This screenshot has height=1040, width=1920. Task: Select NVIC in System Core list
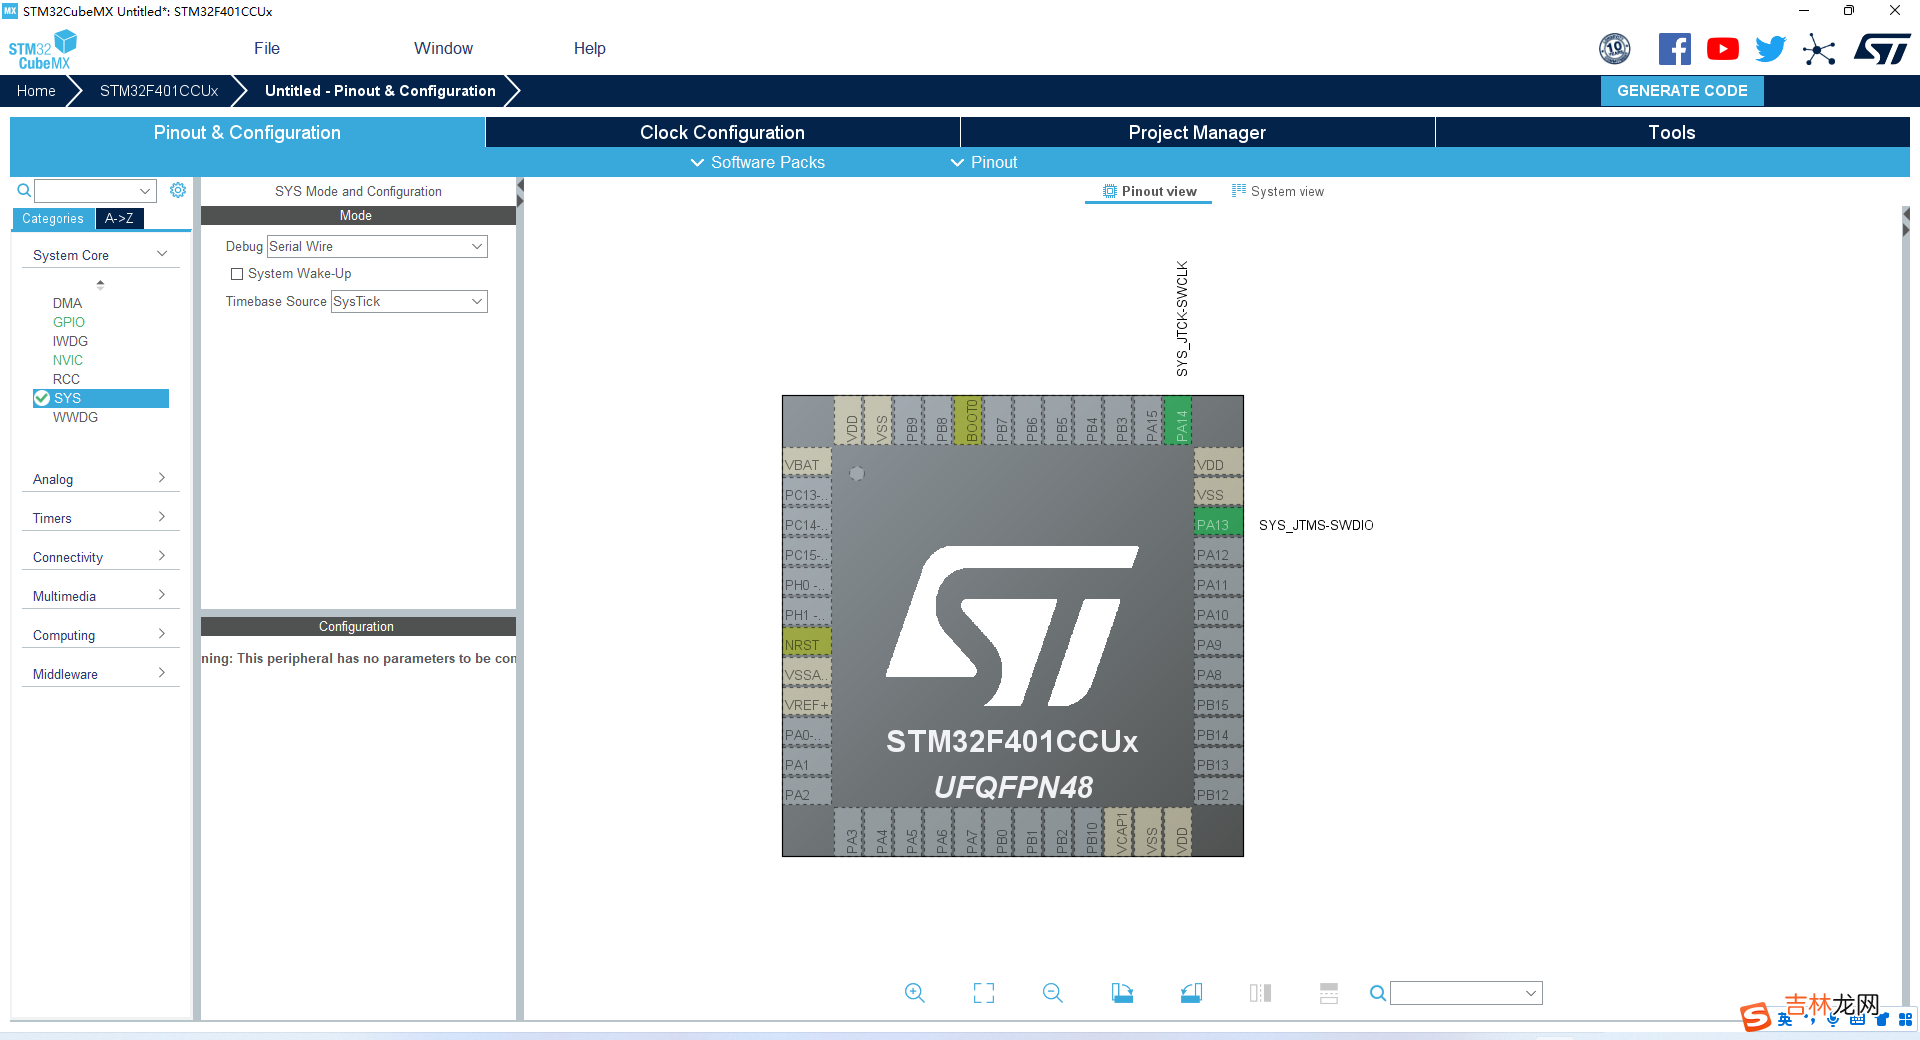68,360
